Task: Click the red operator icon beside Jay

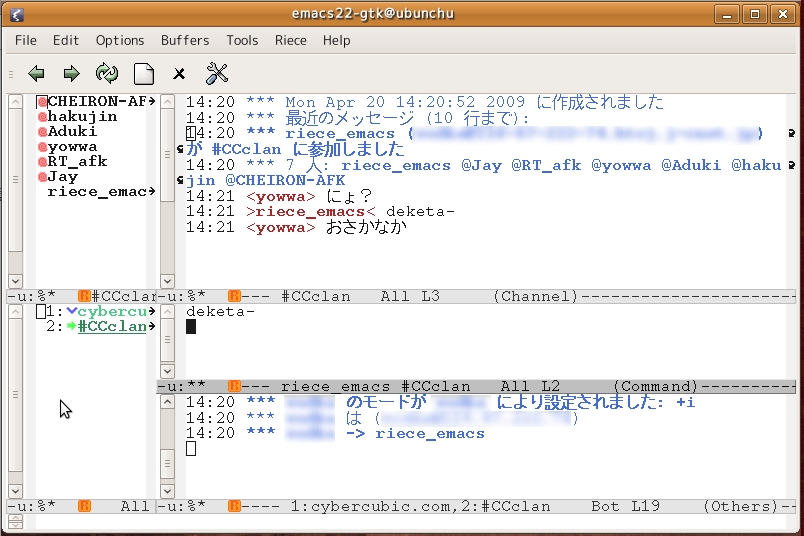Action: (x=43, y=177)
